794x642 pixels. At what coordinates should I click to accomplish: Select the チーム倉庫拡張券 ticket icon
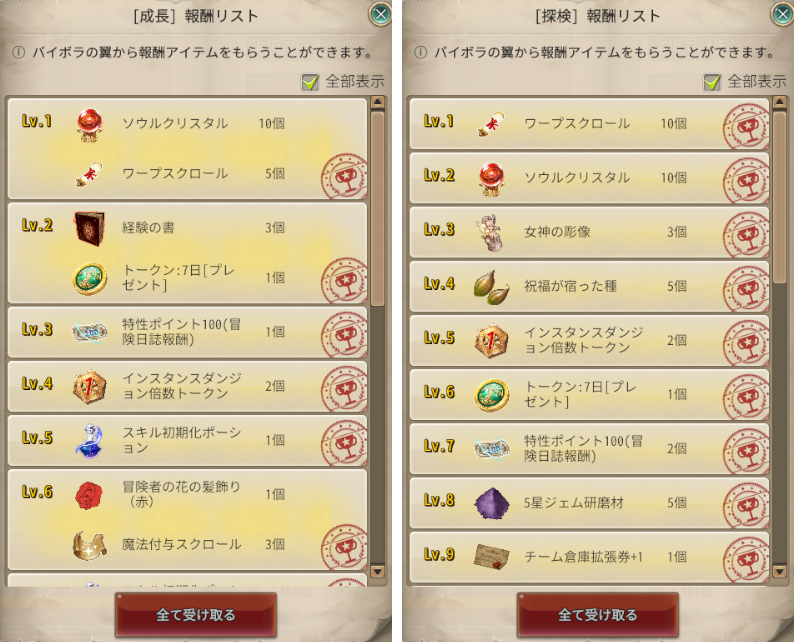491,556
